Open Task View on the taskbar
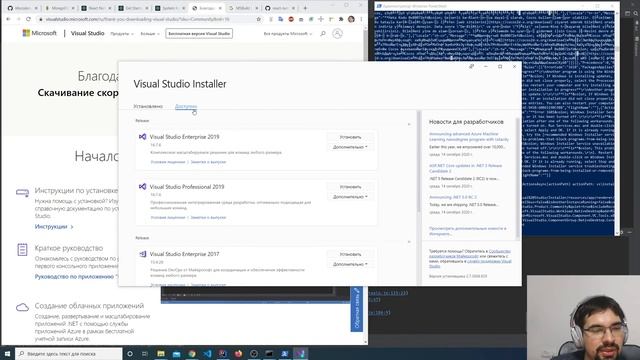This screenshot has width=640, height=360. tap(145, 353)
